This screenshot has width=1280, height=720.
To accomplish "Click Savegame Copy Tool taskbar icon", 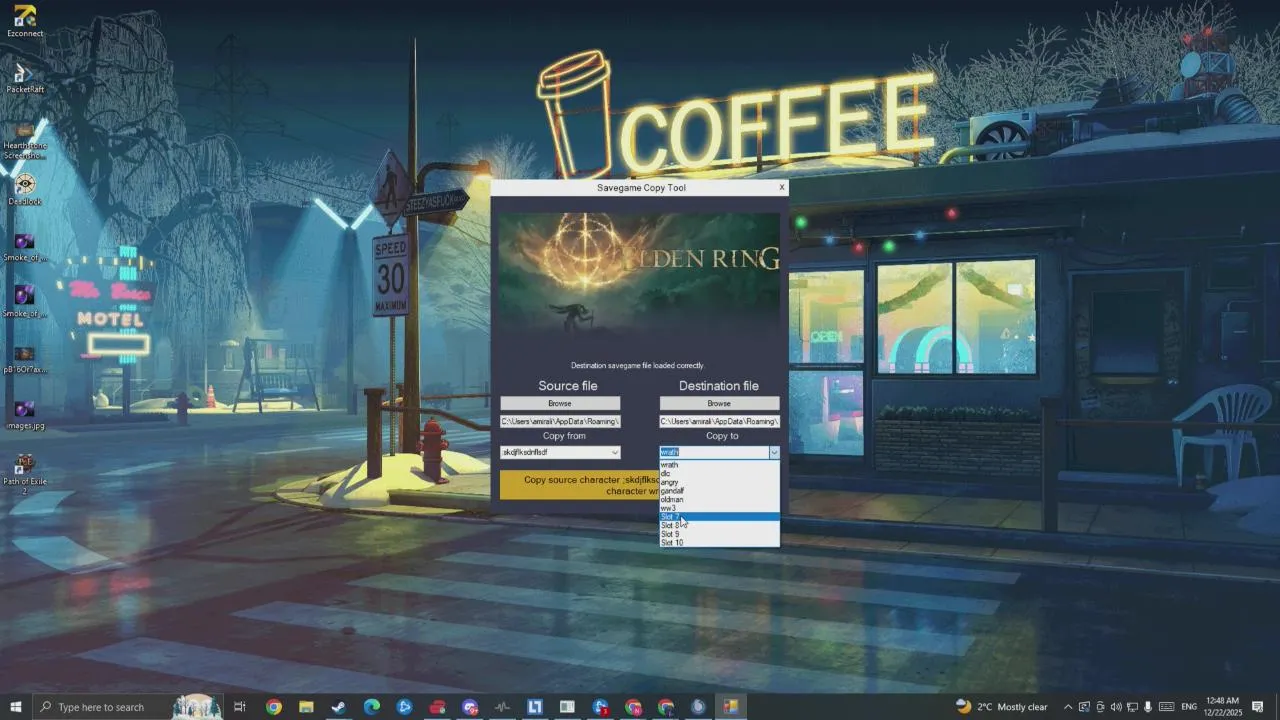I will pos(731,707).
